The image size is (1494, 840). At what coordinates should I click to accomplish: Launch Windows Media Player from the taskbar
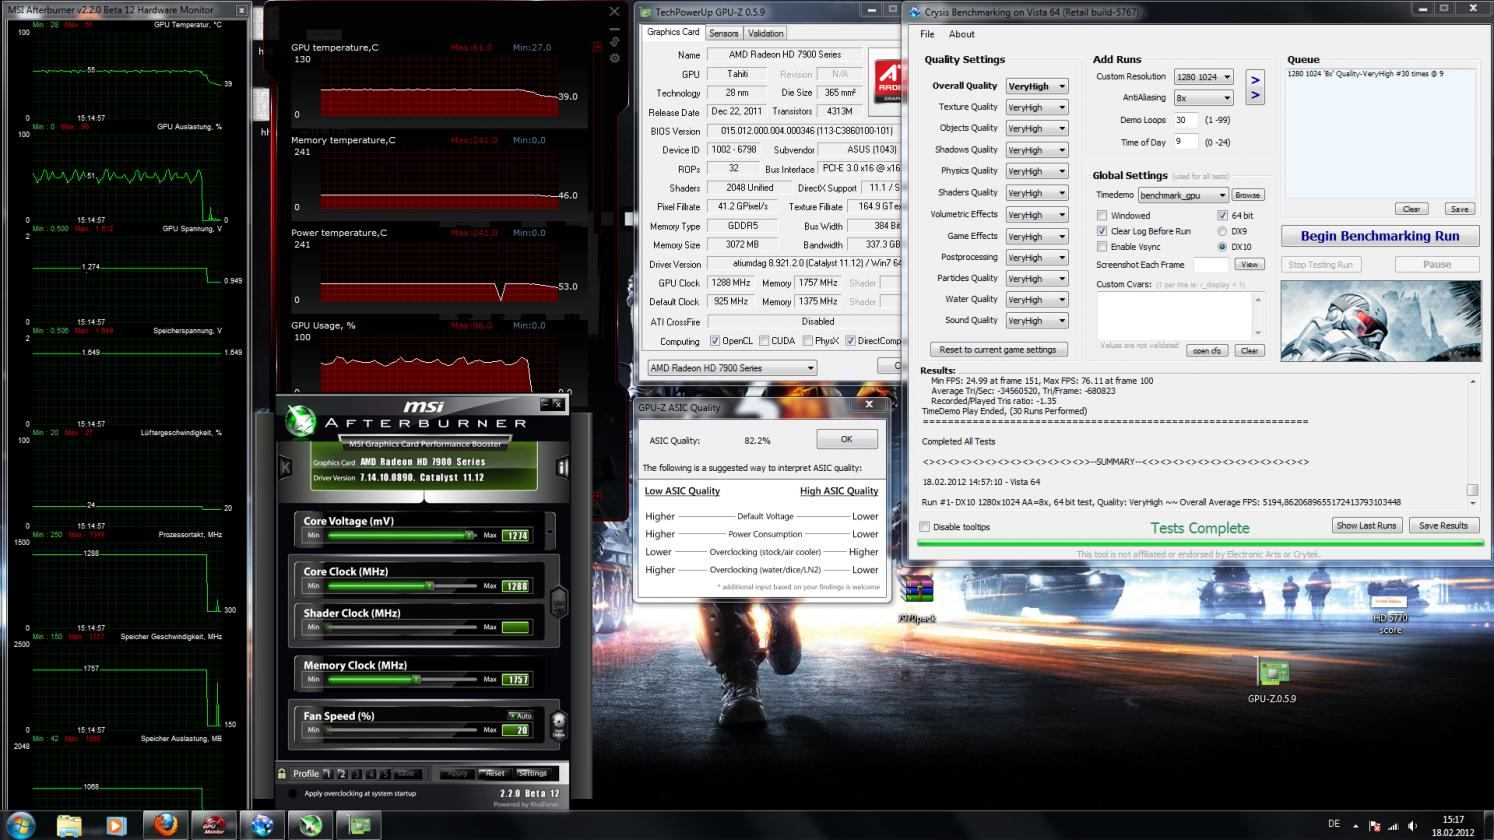tap(116, 825)
